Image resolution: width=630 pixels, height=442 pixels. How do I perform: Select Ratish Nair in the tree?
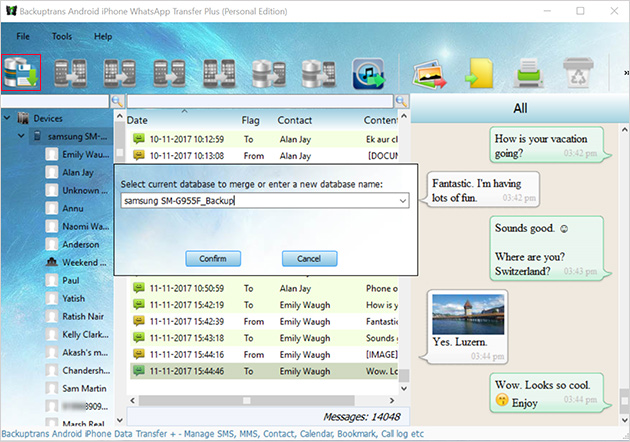[x=75, y=317]
